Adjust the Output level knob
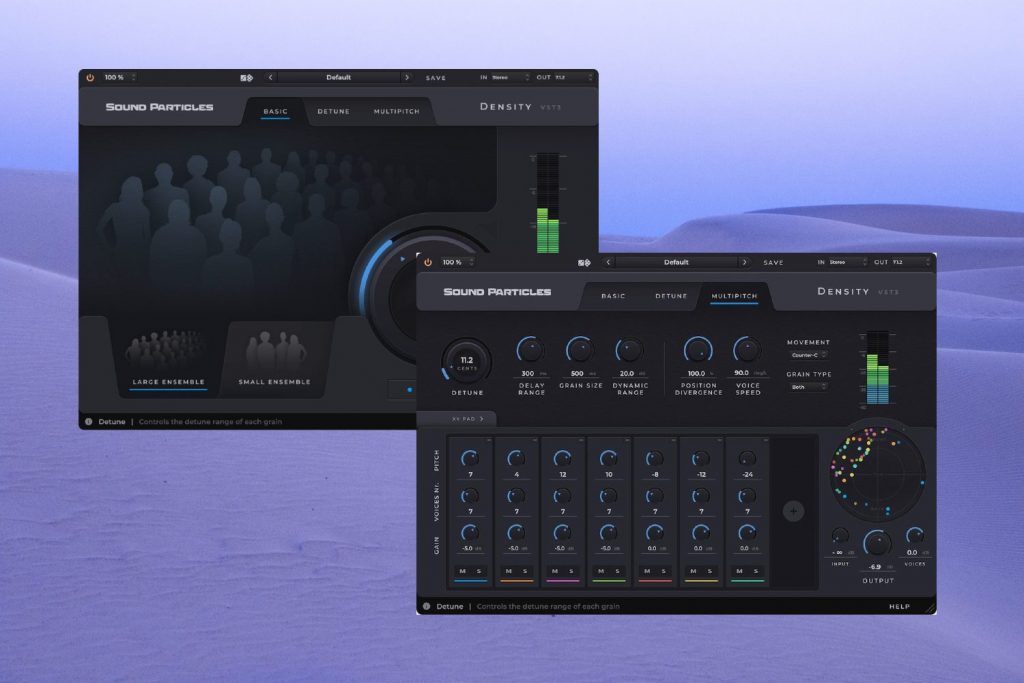 pos(877,543)
